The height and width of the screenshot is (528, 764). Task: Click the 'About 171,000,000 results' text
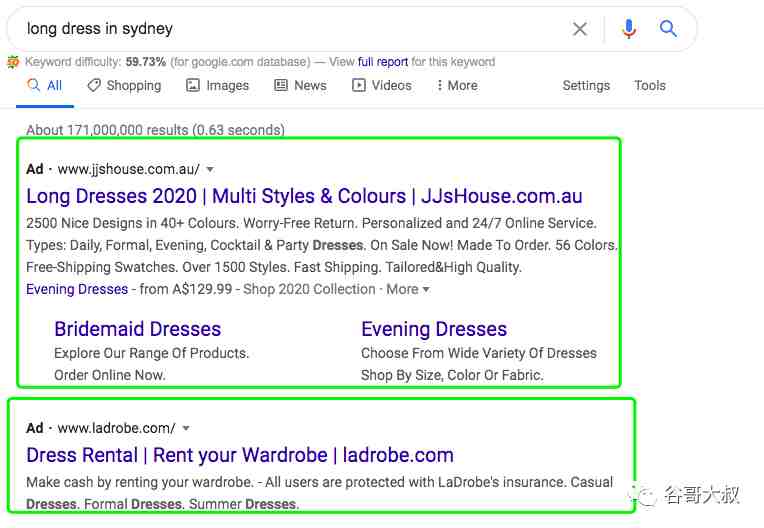(x=155, y=130)
